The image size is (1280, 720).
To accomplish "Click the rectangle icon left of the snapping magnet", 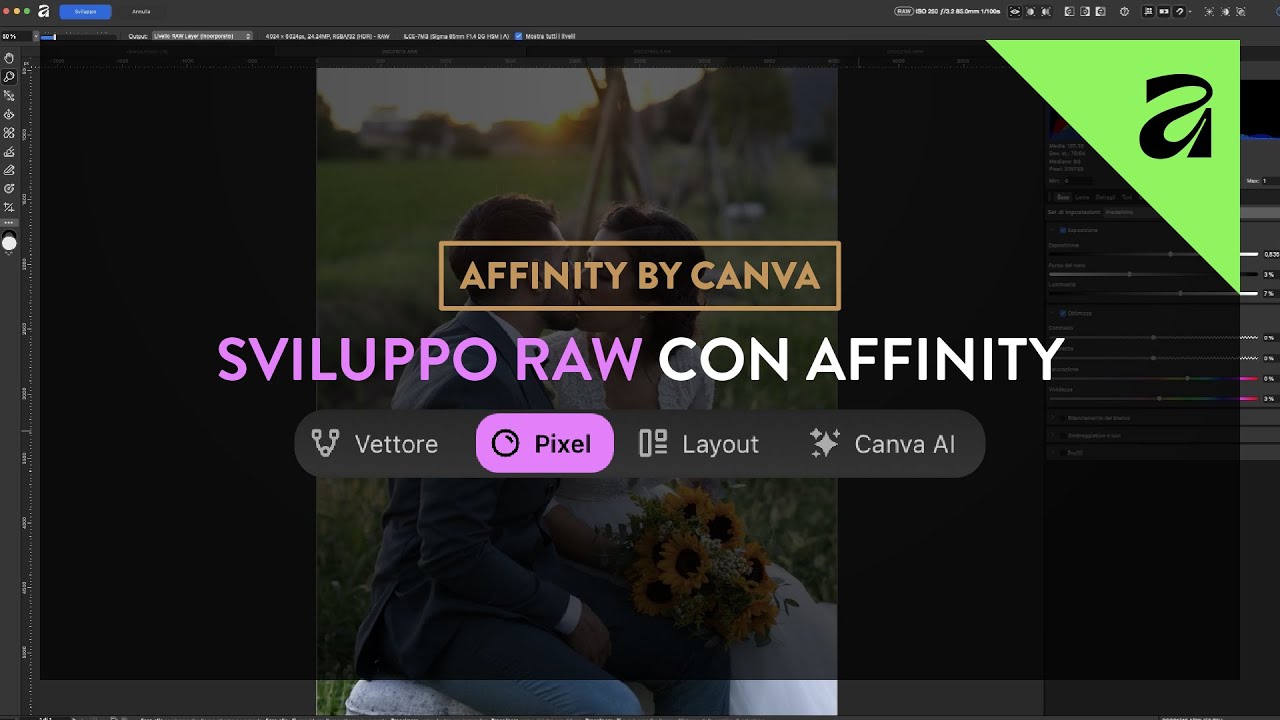I will [x=1164, y=11].
